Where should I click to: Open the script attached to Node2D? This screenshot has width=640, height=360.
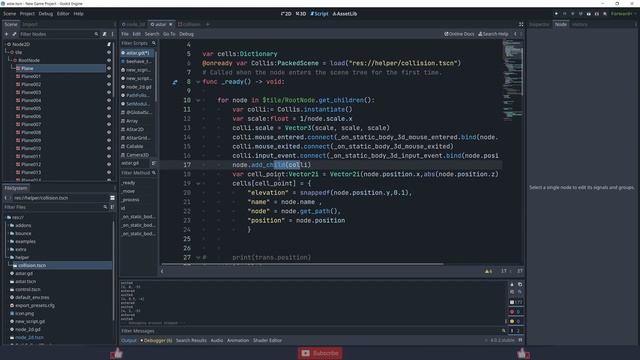(109, 44)
